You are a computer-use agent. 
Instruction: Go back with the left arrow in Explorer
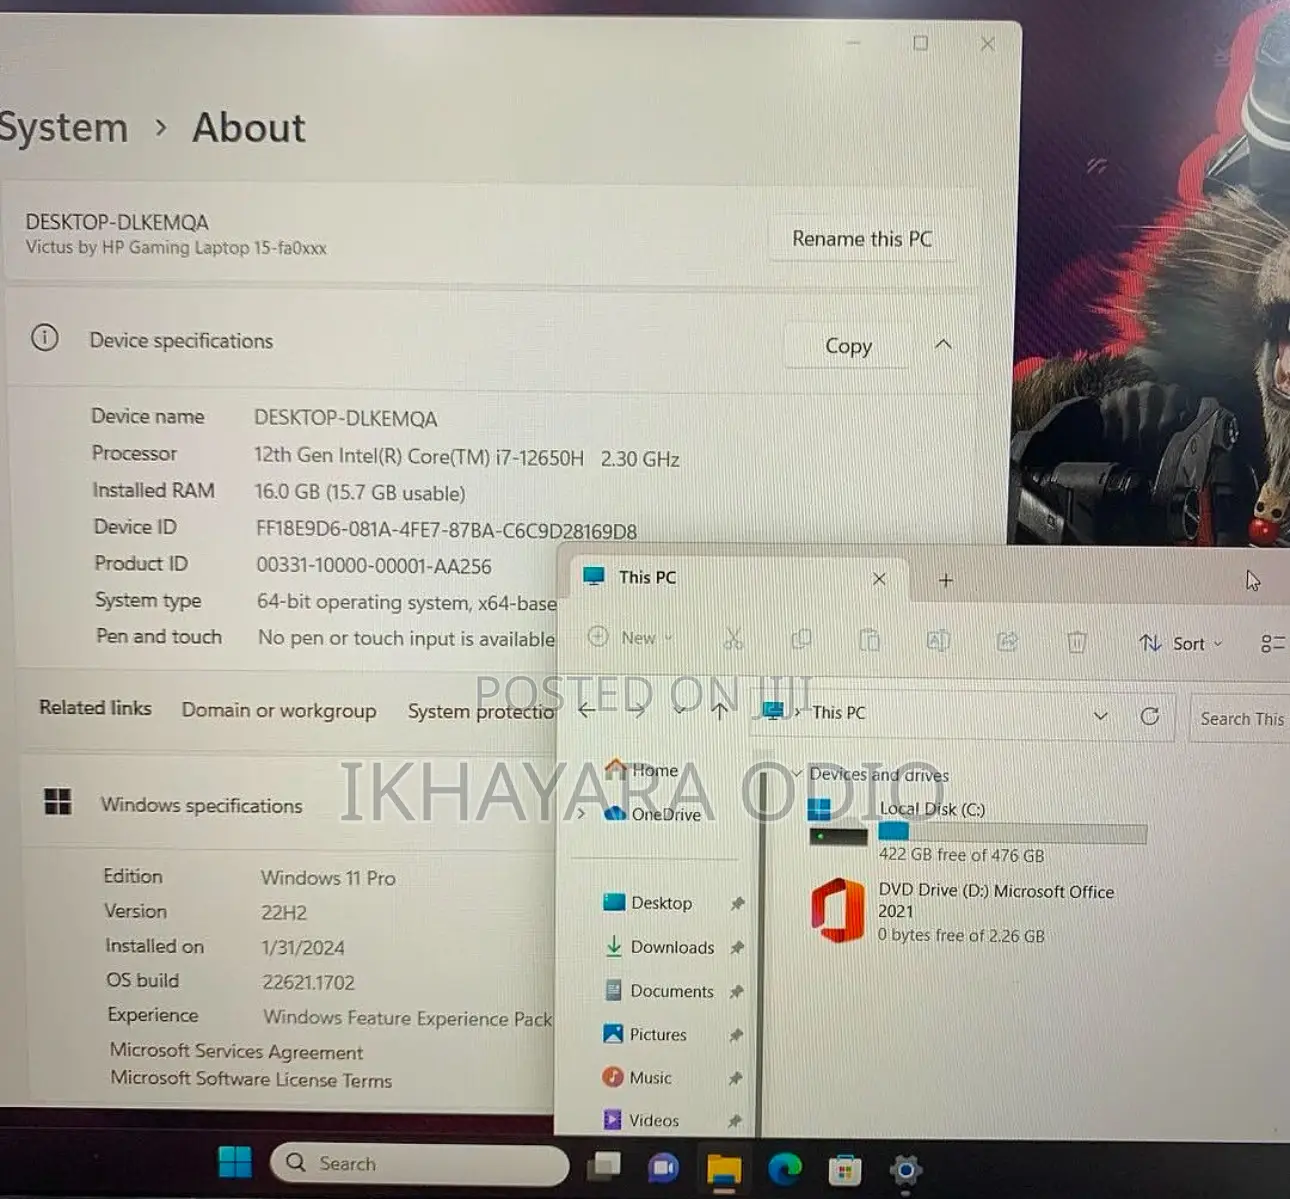(x=587, y=710)
